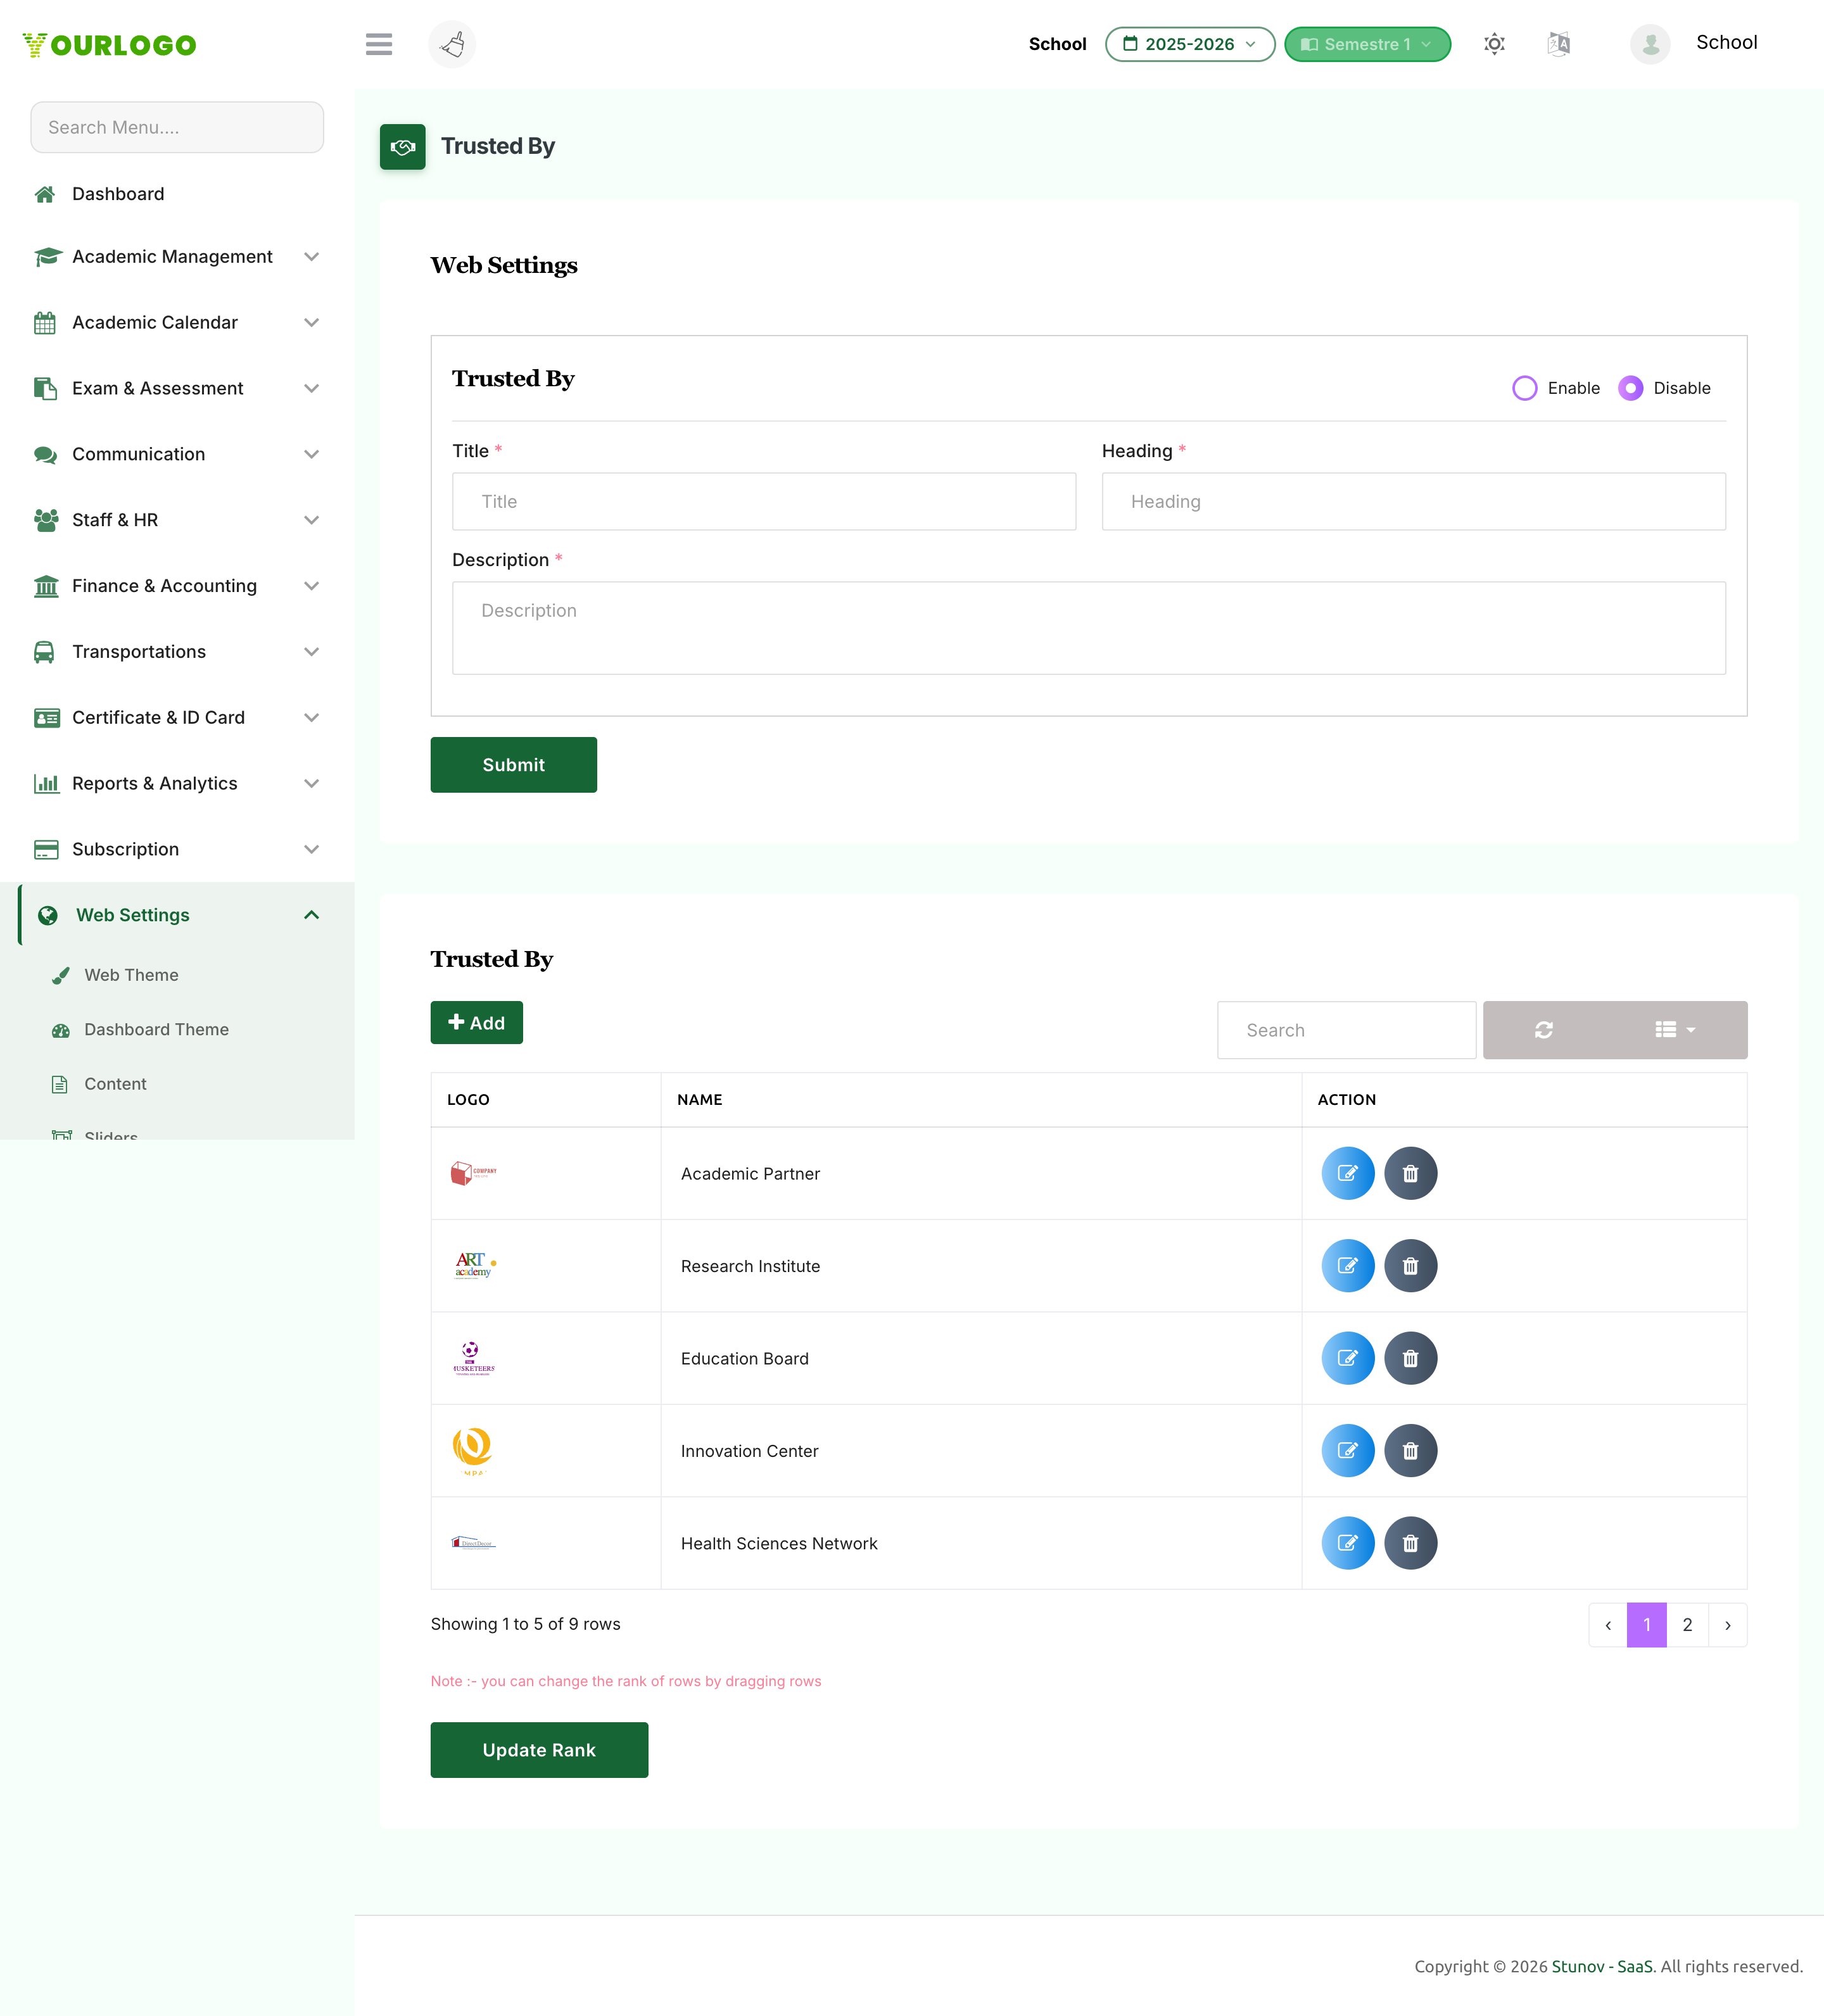Click the Research Institute ART academy logo
The width and height of the screenshot is (1824, 2016).
(x=474, y=1266)
